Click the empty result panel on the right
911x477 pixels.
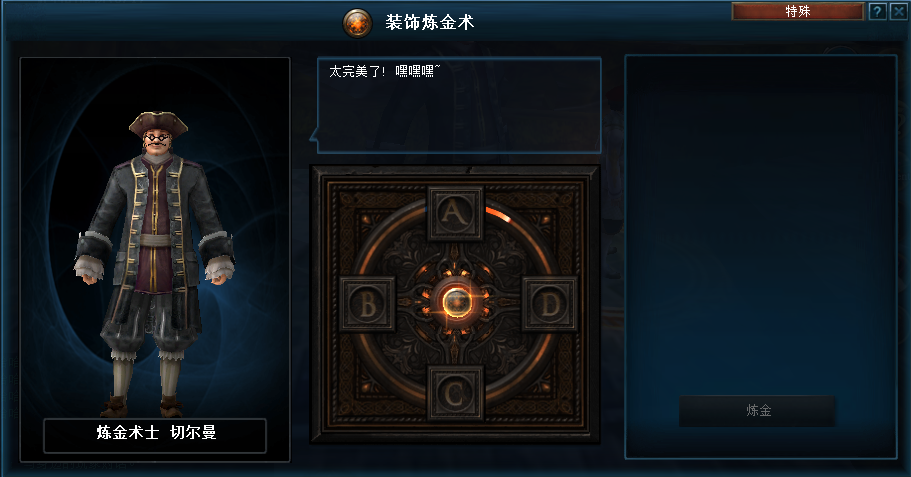[761, 257]
